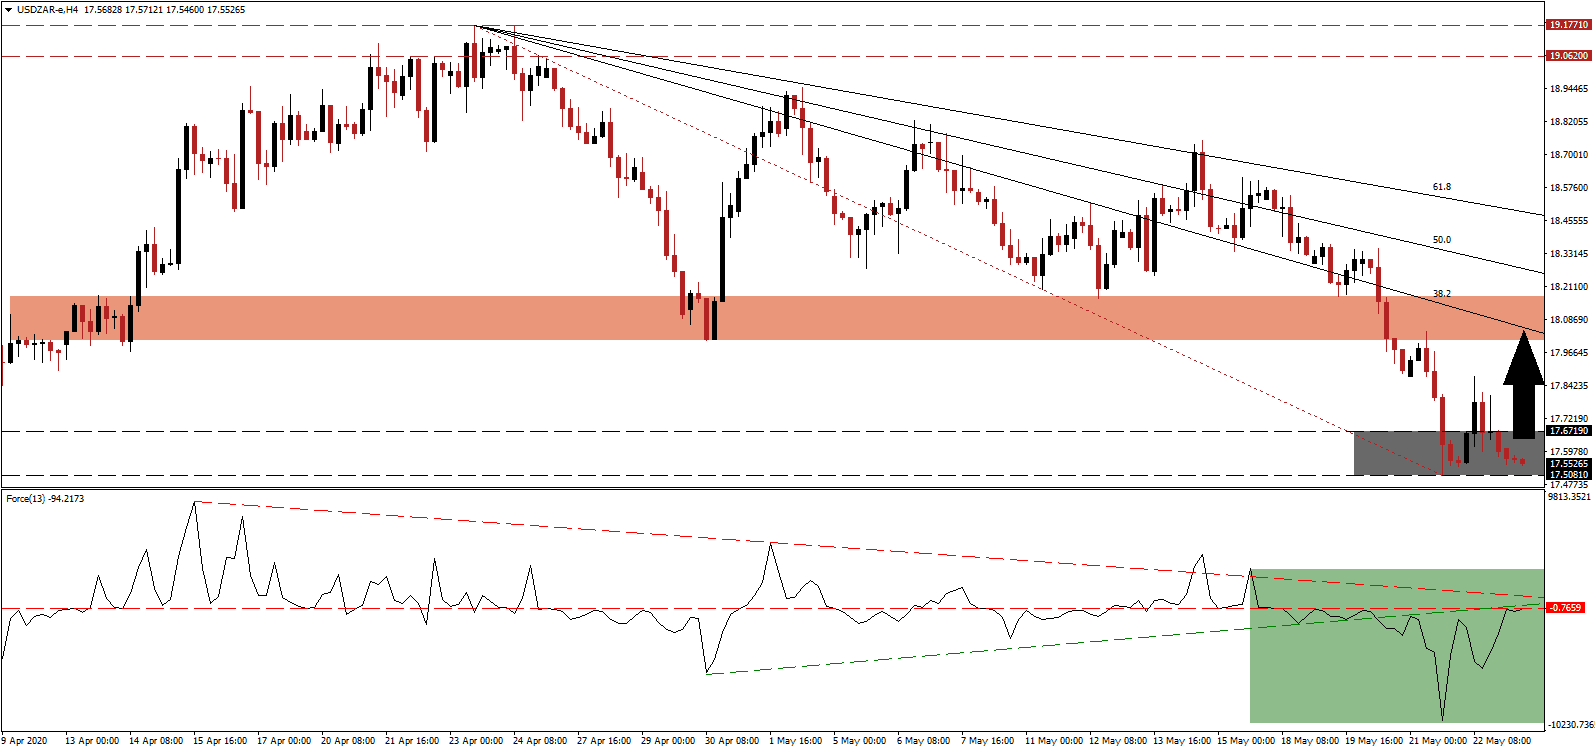Select the 17.67190 black price level tag
This screenshot has height=752, width=1595.
[x=1568, y=431]
